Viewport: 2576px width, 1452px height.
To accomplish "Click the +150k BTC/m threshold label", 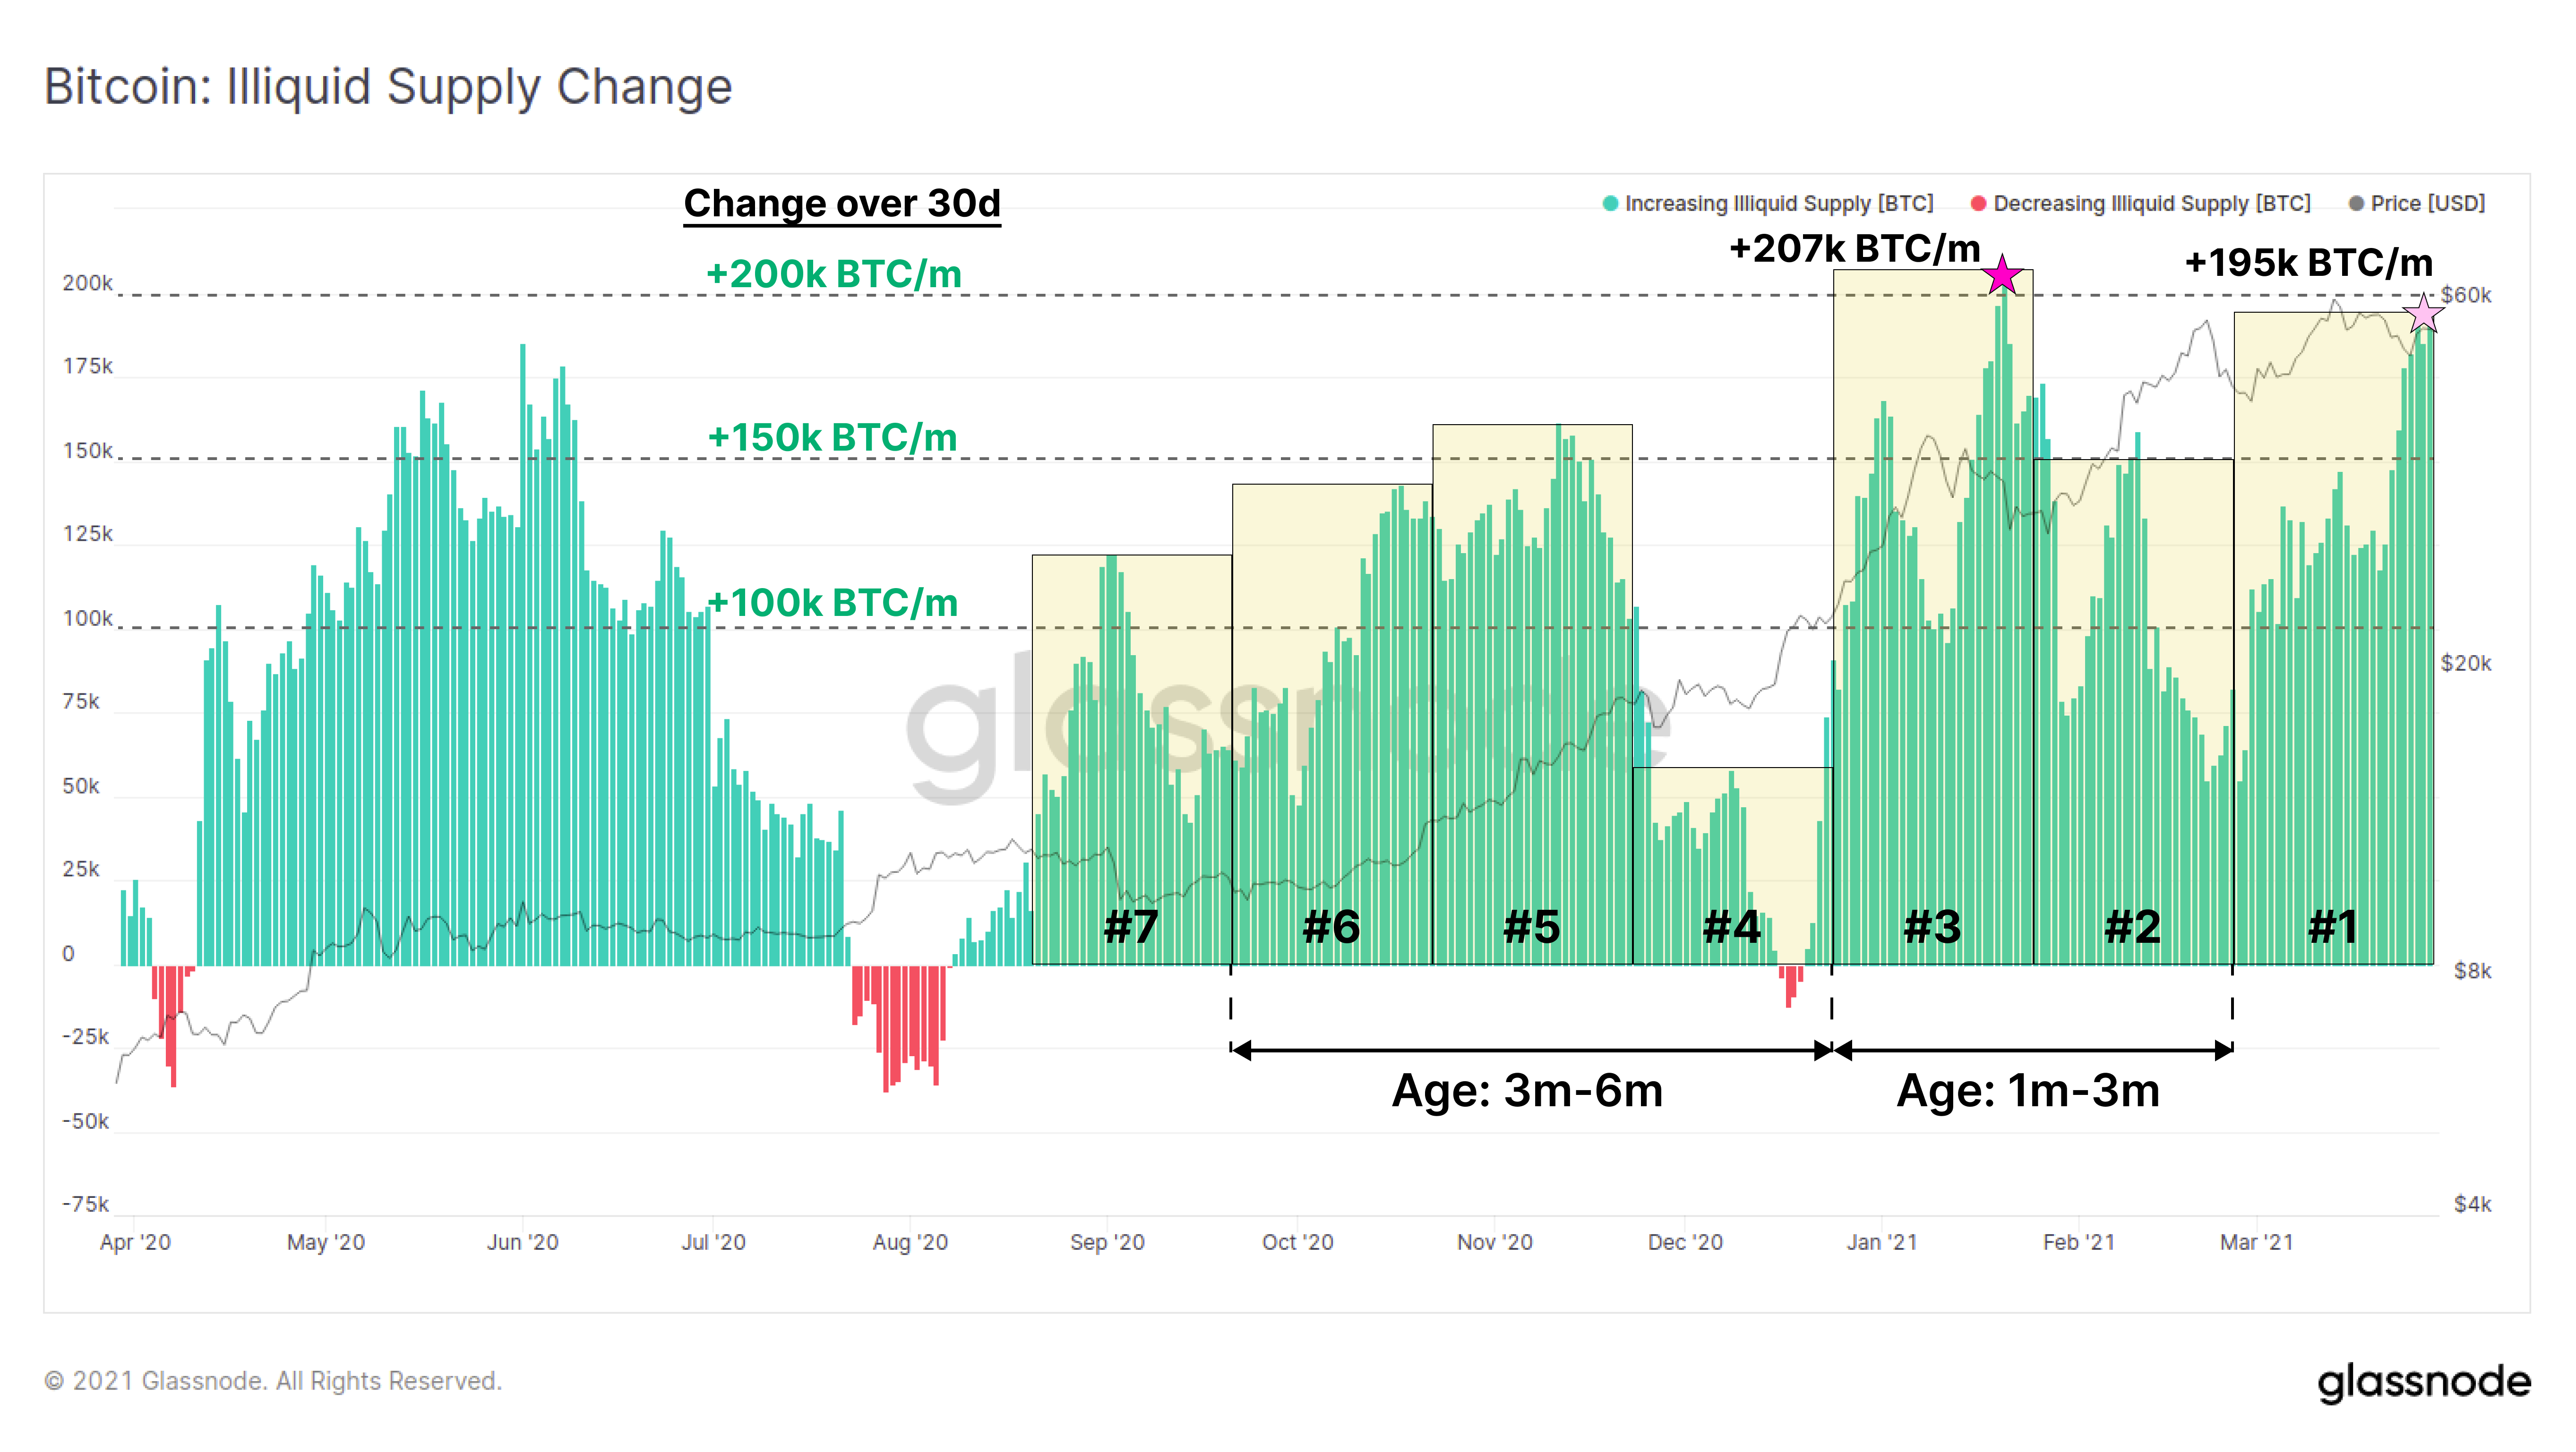I will coord(832,437).
